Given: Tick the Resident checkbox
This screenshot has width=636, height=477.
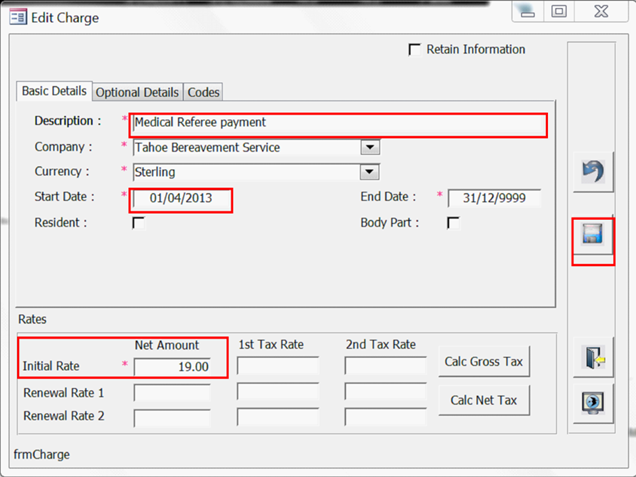Looking at the screenshot, I should click(138, 223).
